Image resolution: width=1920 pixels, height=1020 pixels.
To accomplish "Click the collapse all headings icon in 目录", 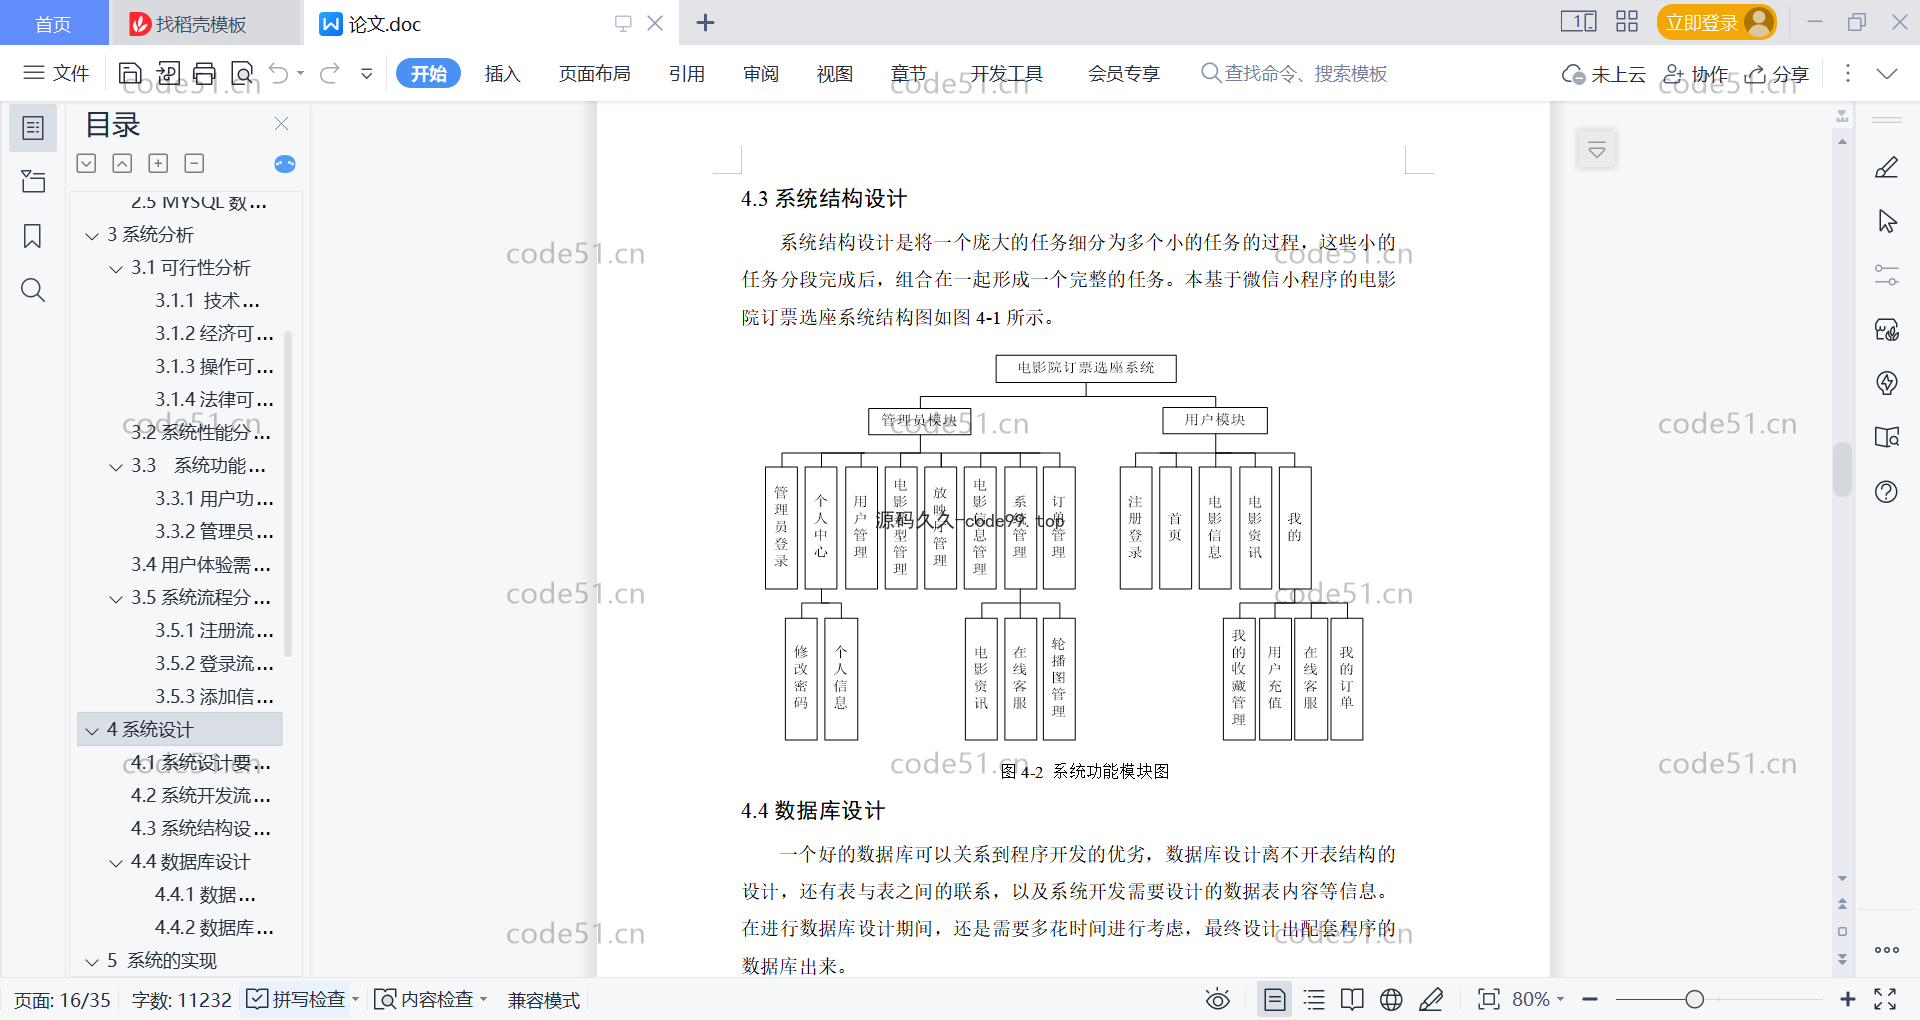I will point(122,163).
